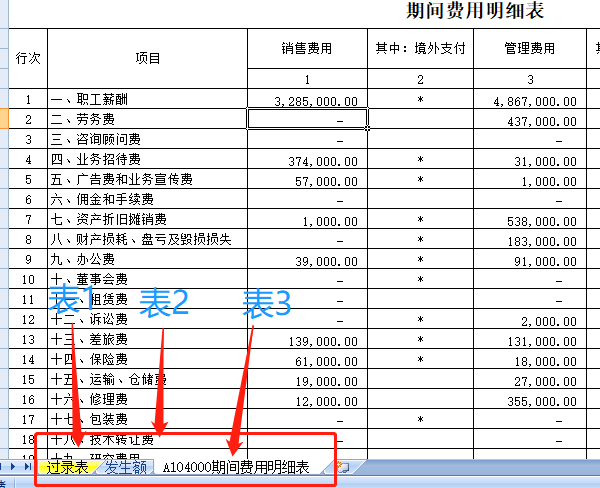Click the 18,000.00 cell
This screenshot has width=600, height=488.
click(x=530, y=359)
